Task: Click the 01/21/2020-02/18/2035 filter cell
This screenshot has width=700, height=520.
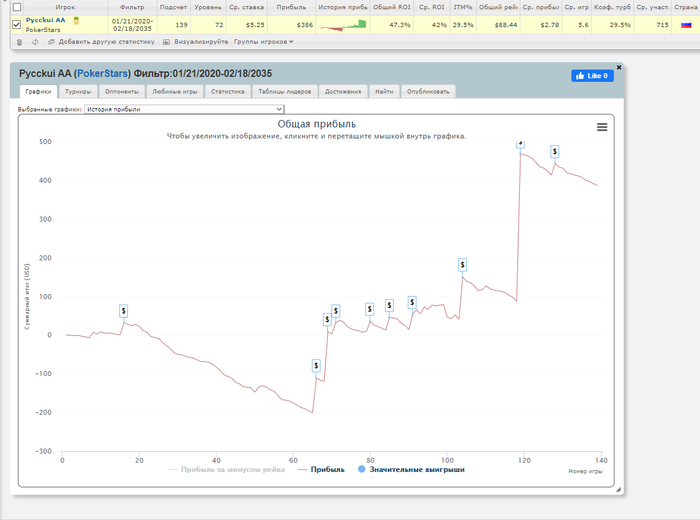Action: [x=132, y=25]
